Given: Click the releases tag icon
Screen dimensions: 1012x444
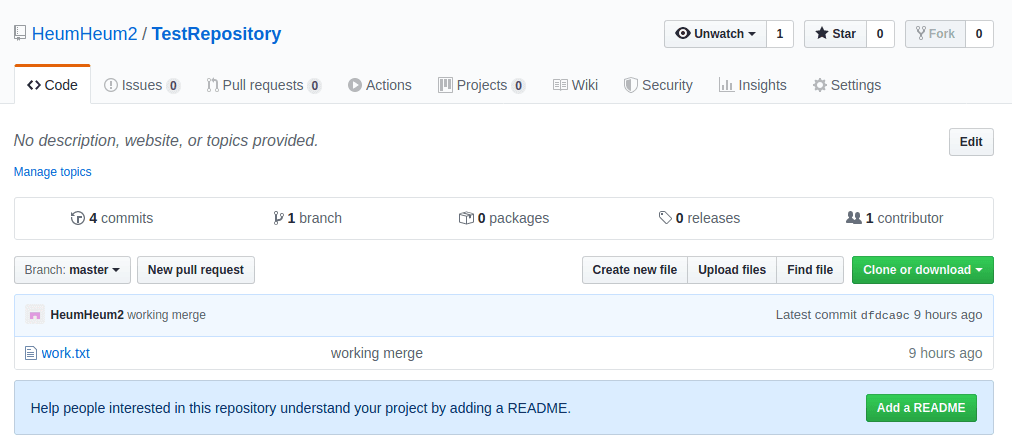Looking at the screenshot, I should pyautogui.click(x=665, y=218).
